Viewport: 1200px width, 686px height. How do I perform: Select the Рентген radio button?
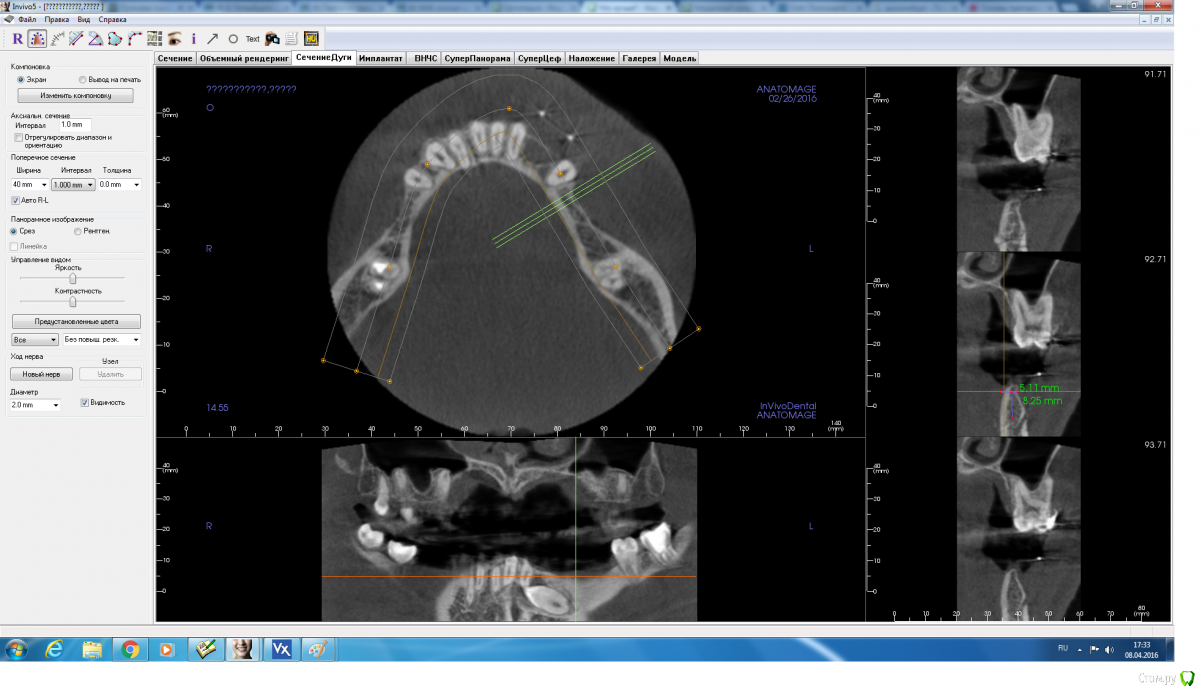(x=78, y=231)
